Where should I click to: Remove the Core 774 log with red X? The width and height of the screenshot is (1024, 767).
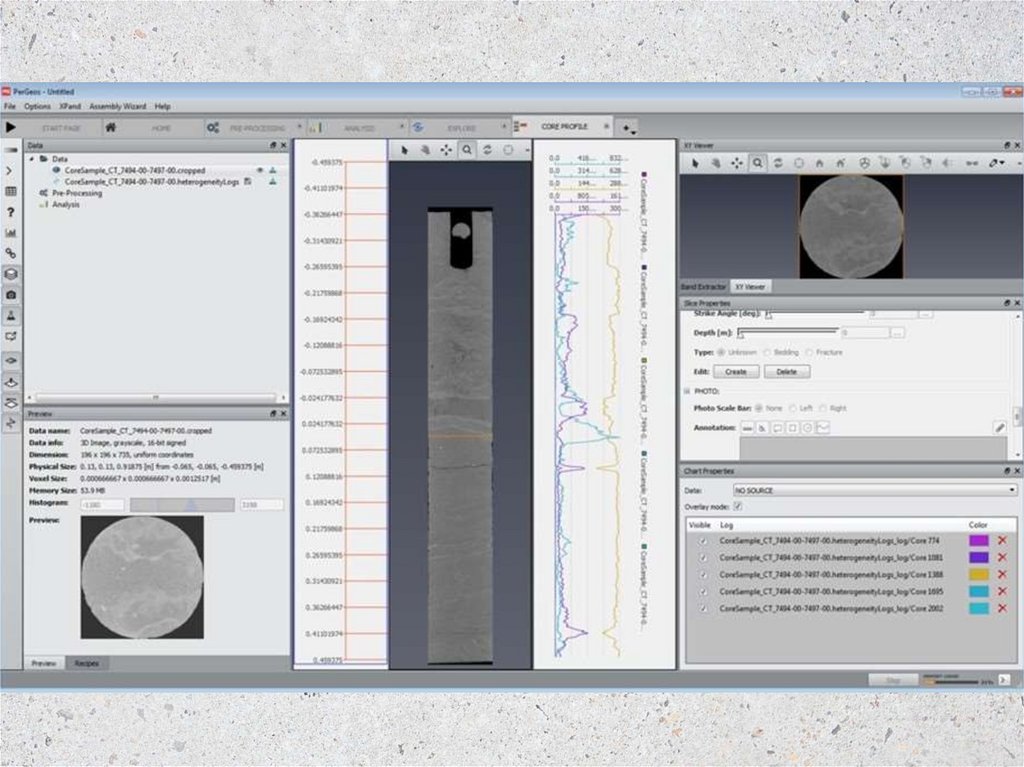pyautogui.click(x=1001, y=540)
